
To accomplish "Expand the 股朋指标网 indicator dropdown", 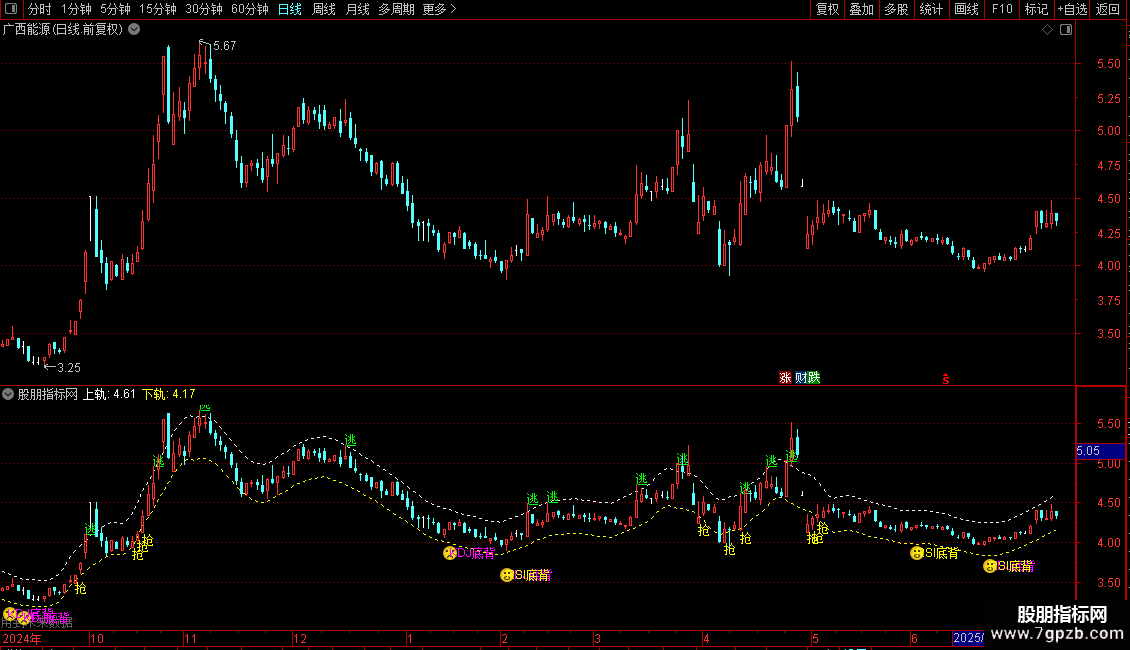I will coord(8,394).
